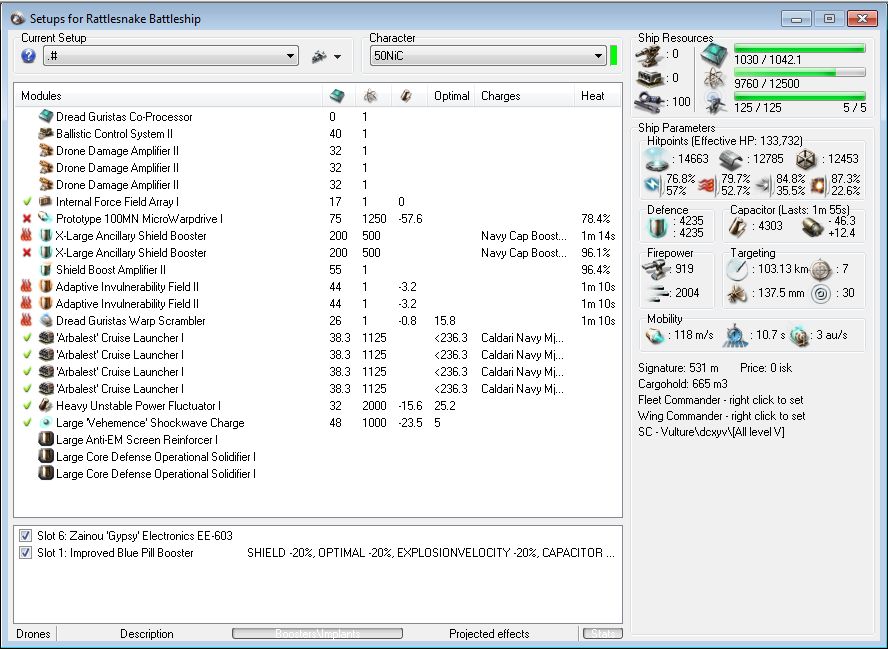Click the Heavy Unstable Power Fluctuator module icon
The width and height of the screenshot is (888, 649).
46,406
